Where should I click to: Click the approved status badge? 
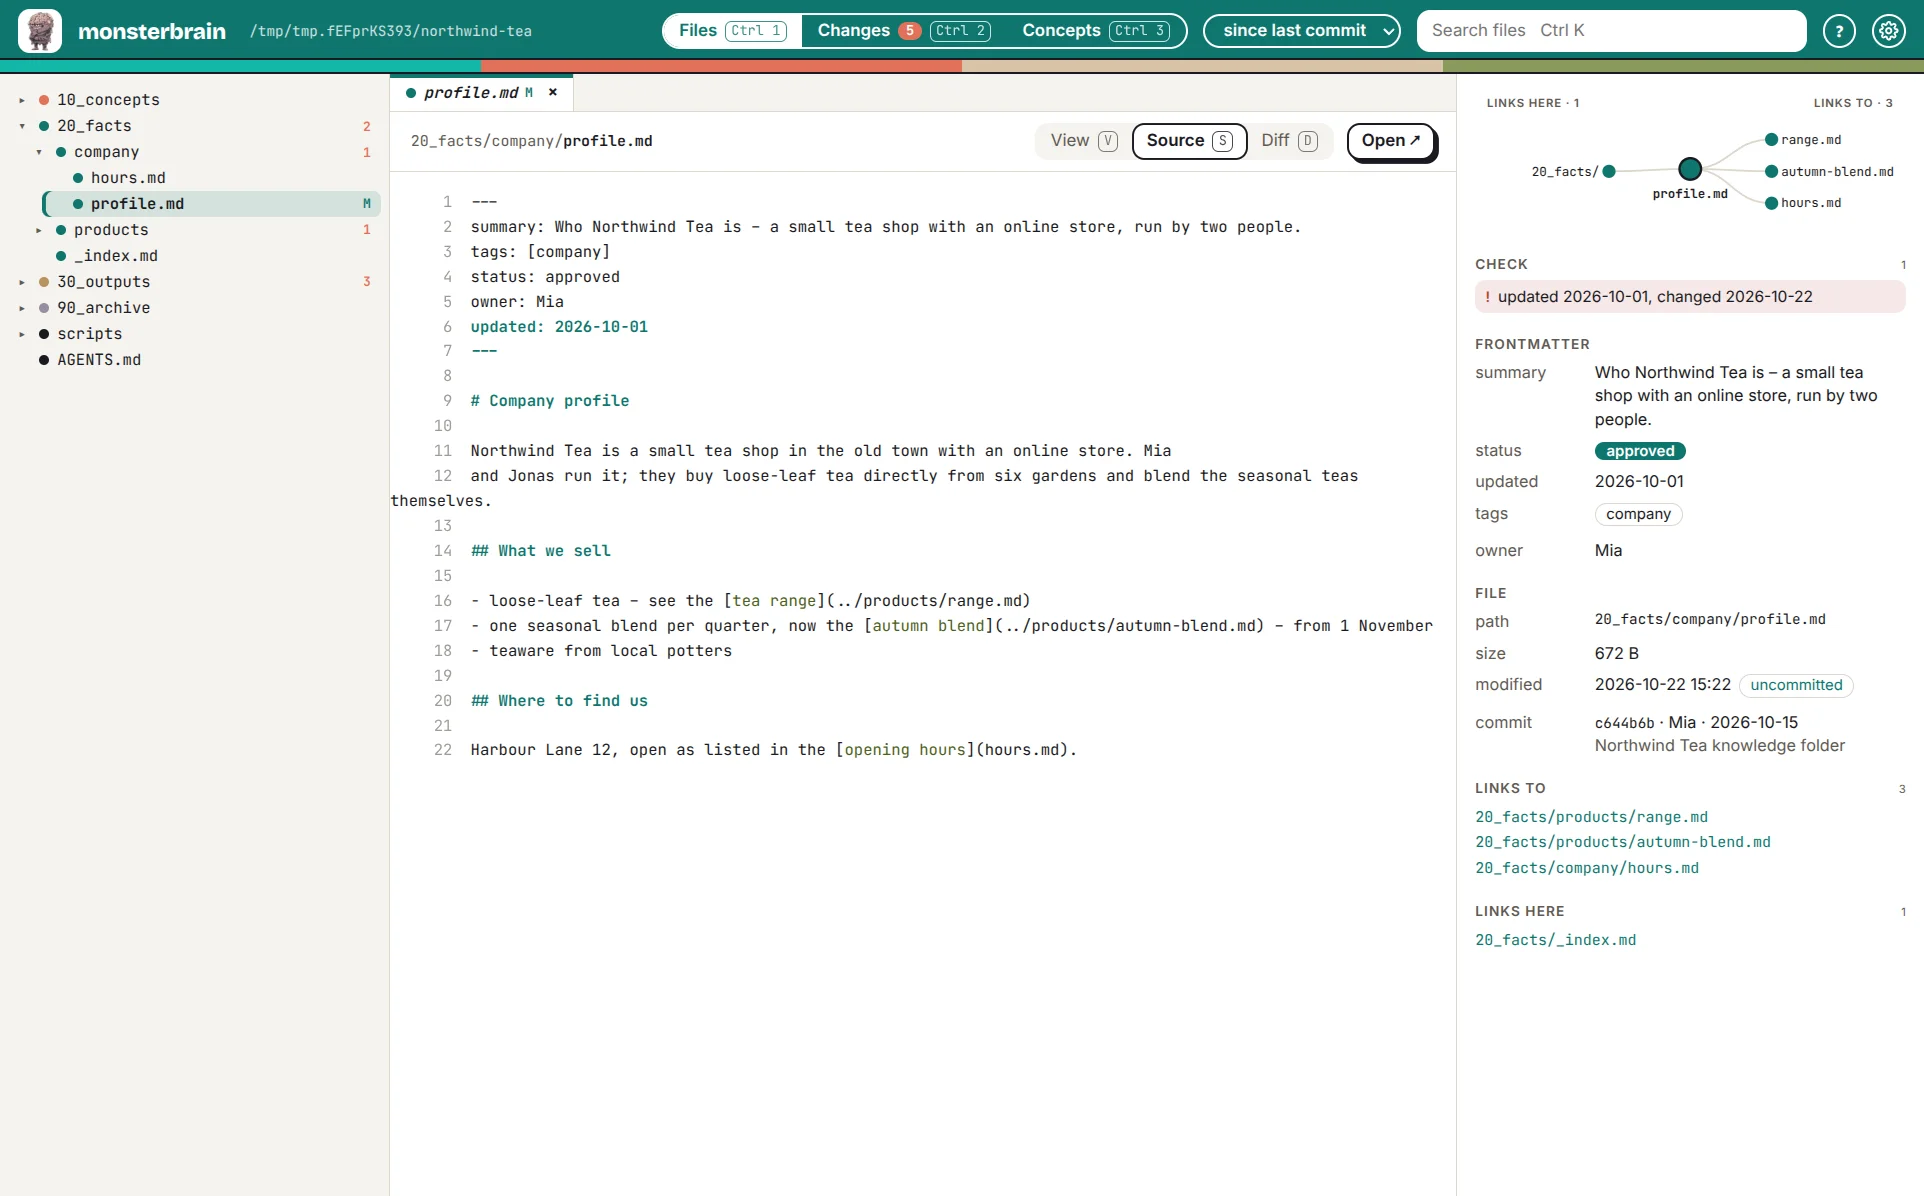click(x=1640, y=451)
